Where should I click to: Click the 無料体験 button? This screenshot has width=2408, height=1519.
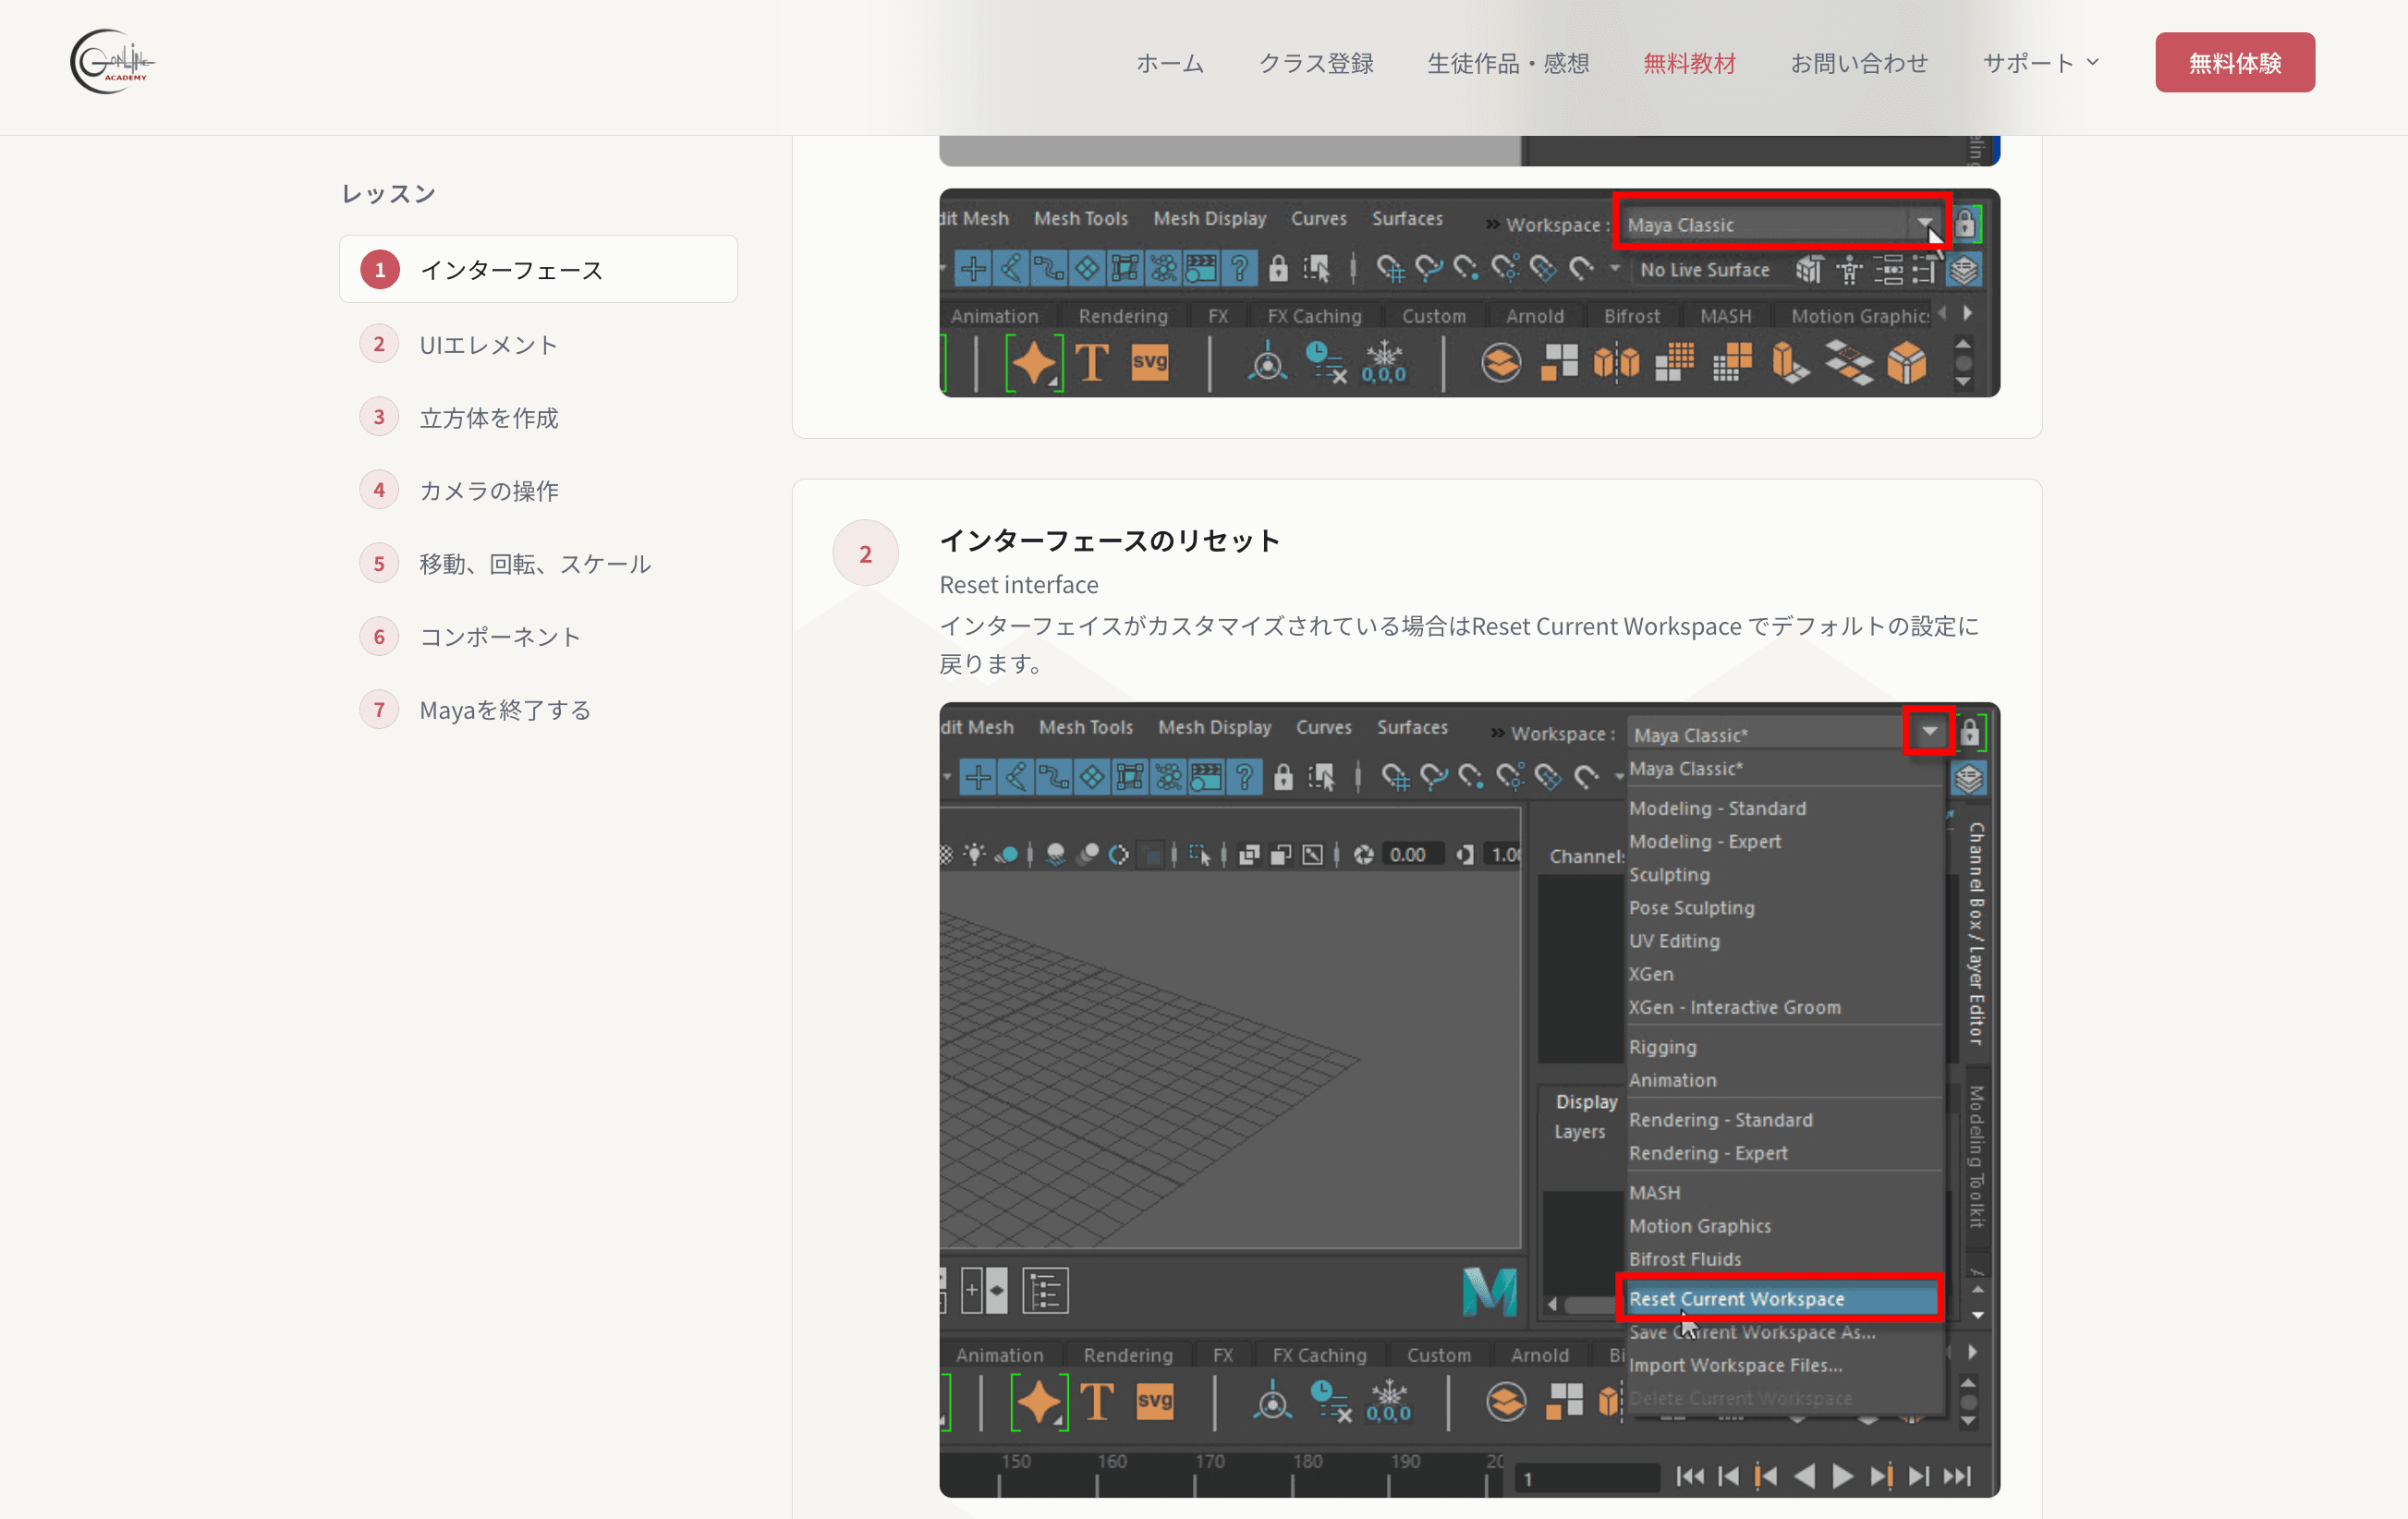[2235, 62]
